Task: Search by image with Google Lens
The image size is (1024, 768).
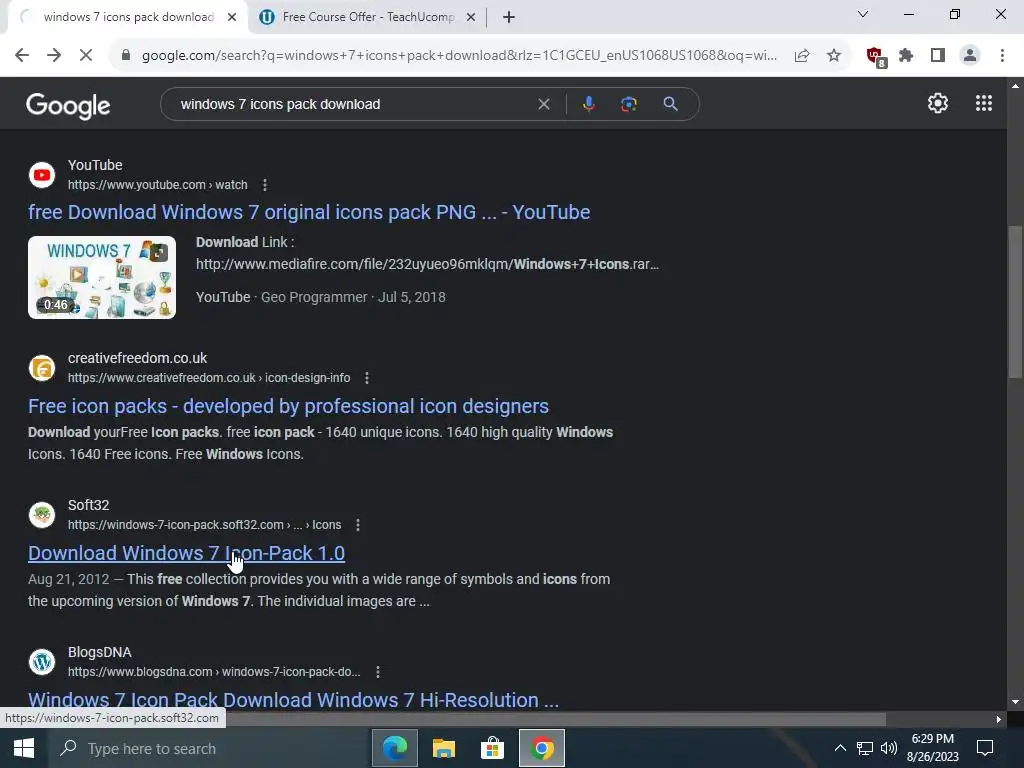Action: (x=628, y=104)
